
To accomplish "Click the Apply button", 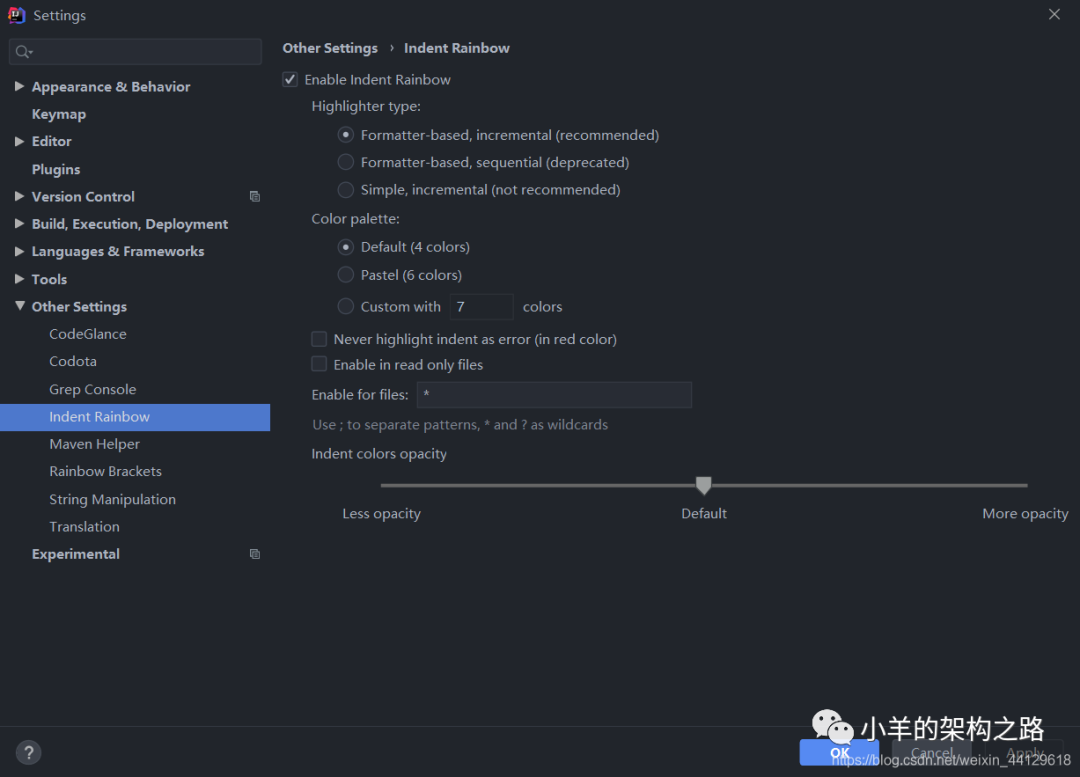I will pyautogui.click(x=1024, y=752).
